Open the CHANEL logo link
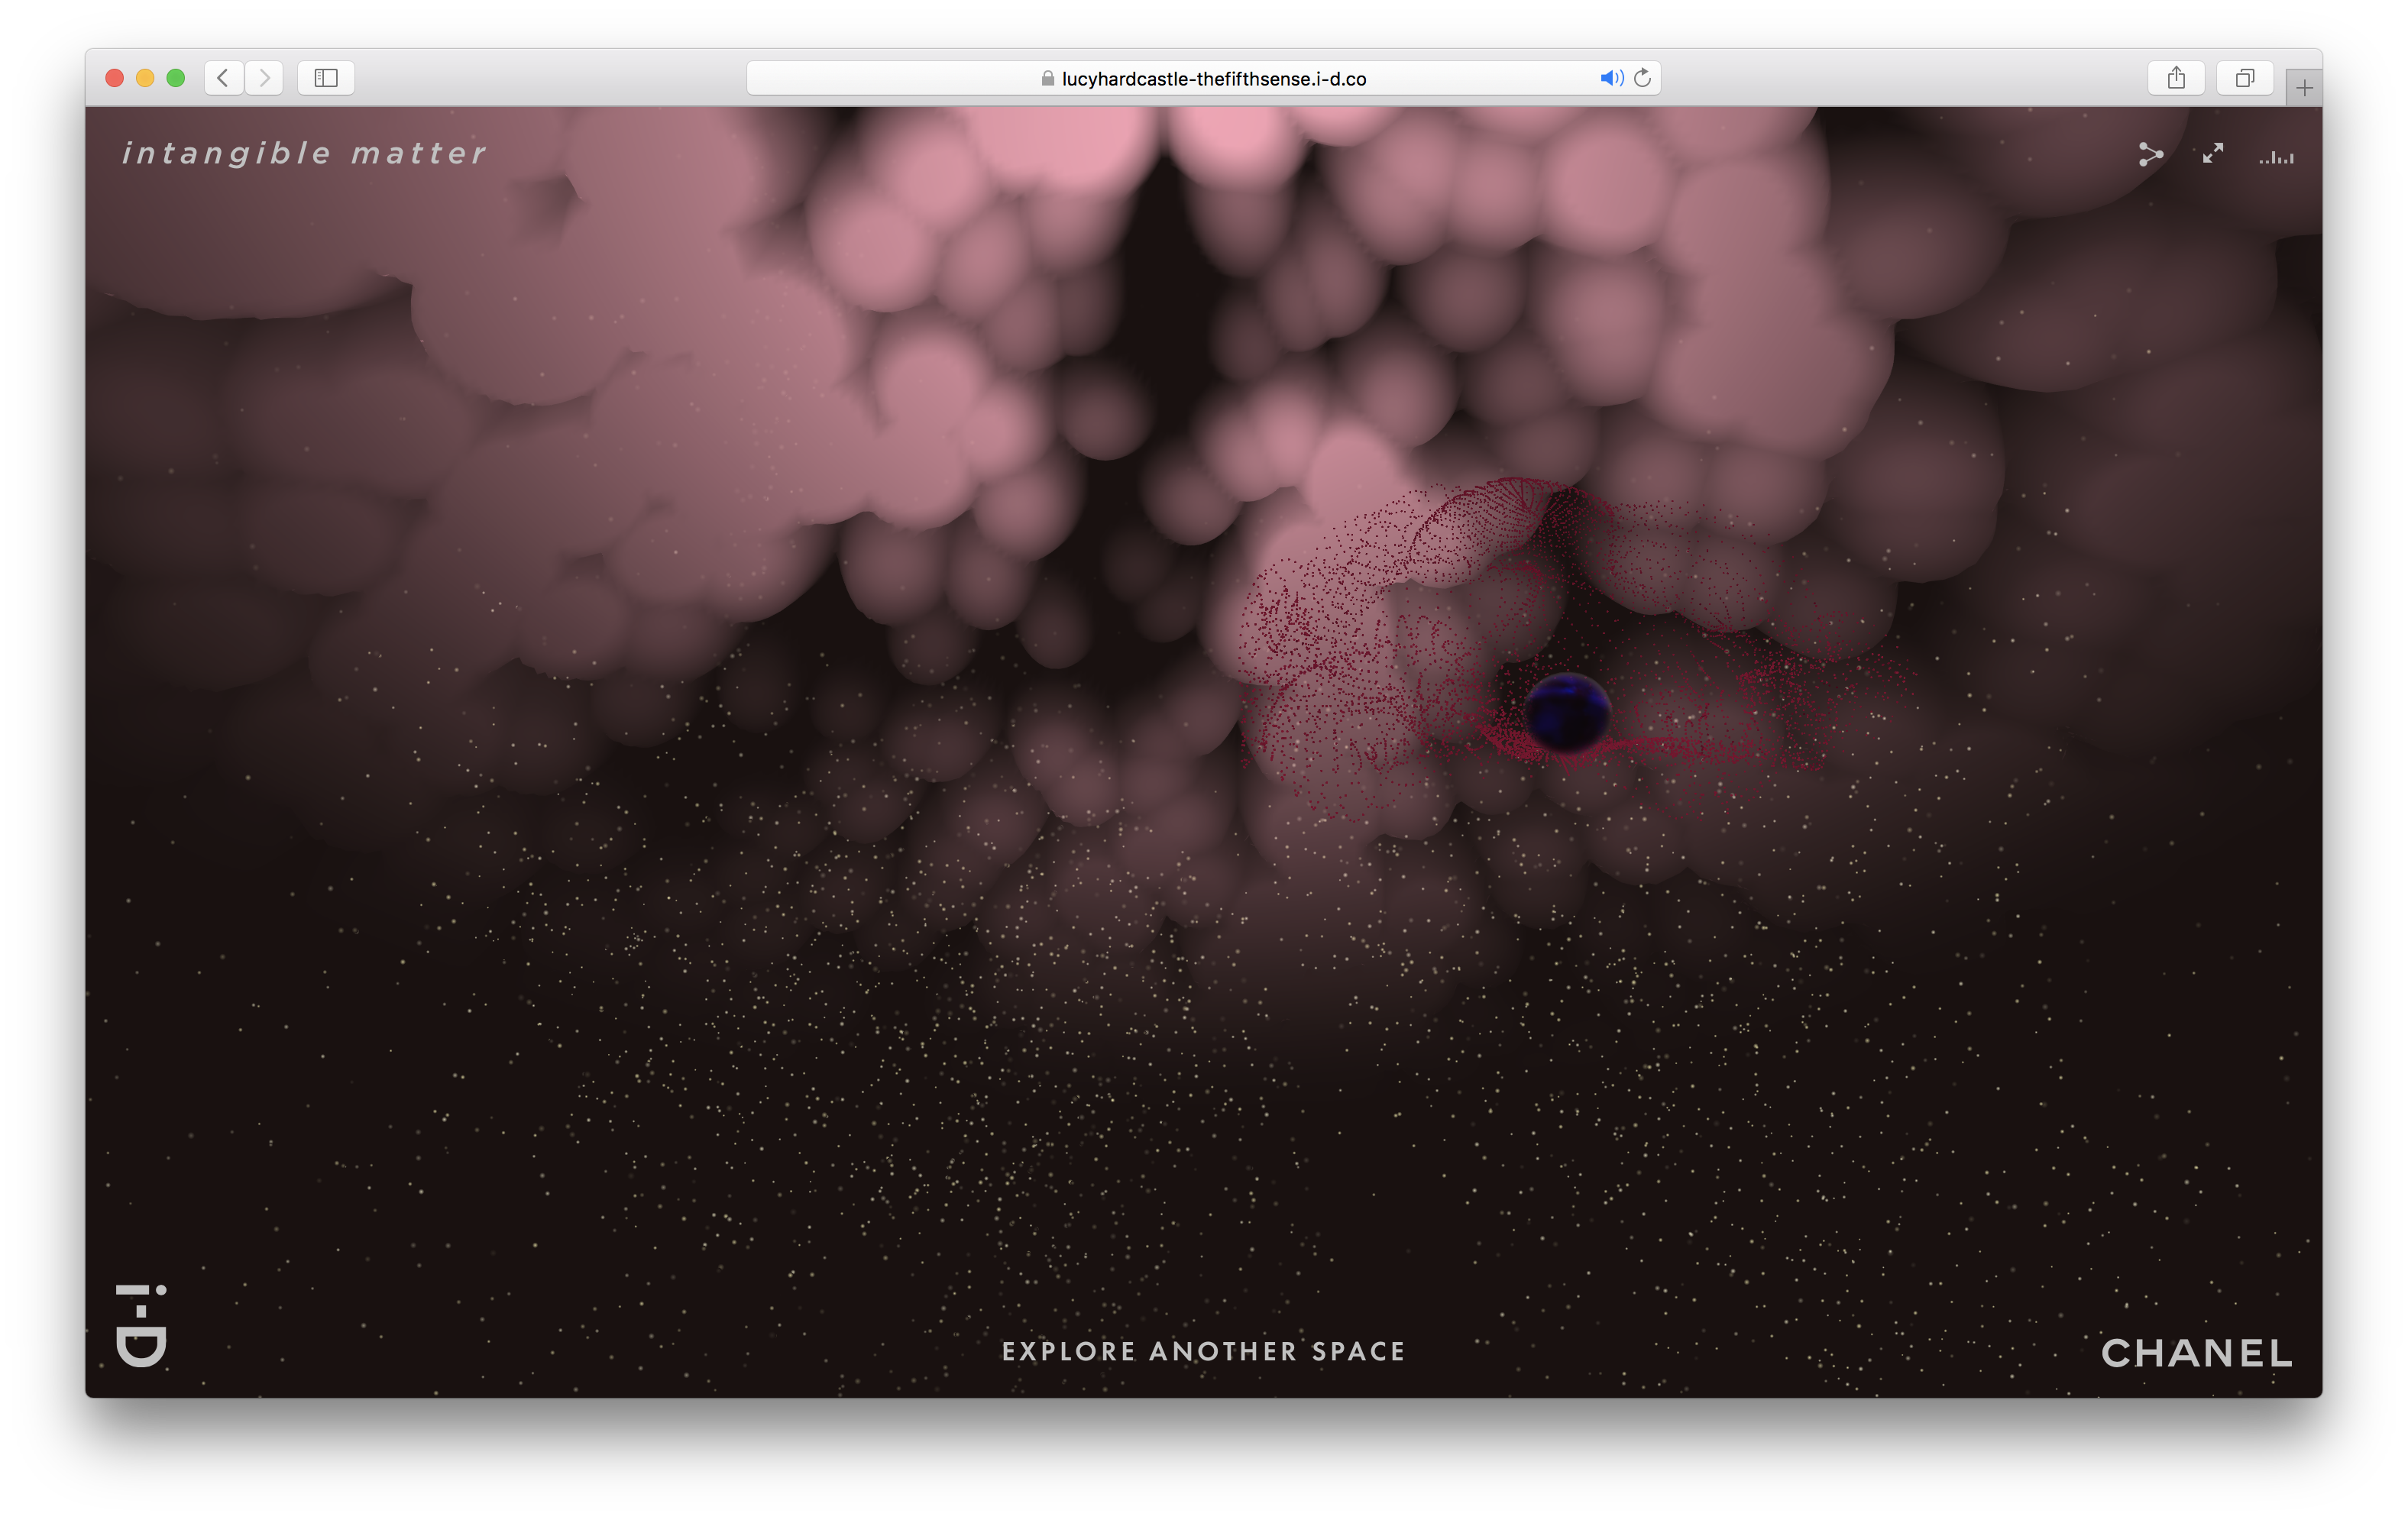2408x1520 pixels. pos(2196,1353)
